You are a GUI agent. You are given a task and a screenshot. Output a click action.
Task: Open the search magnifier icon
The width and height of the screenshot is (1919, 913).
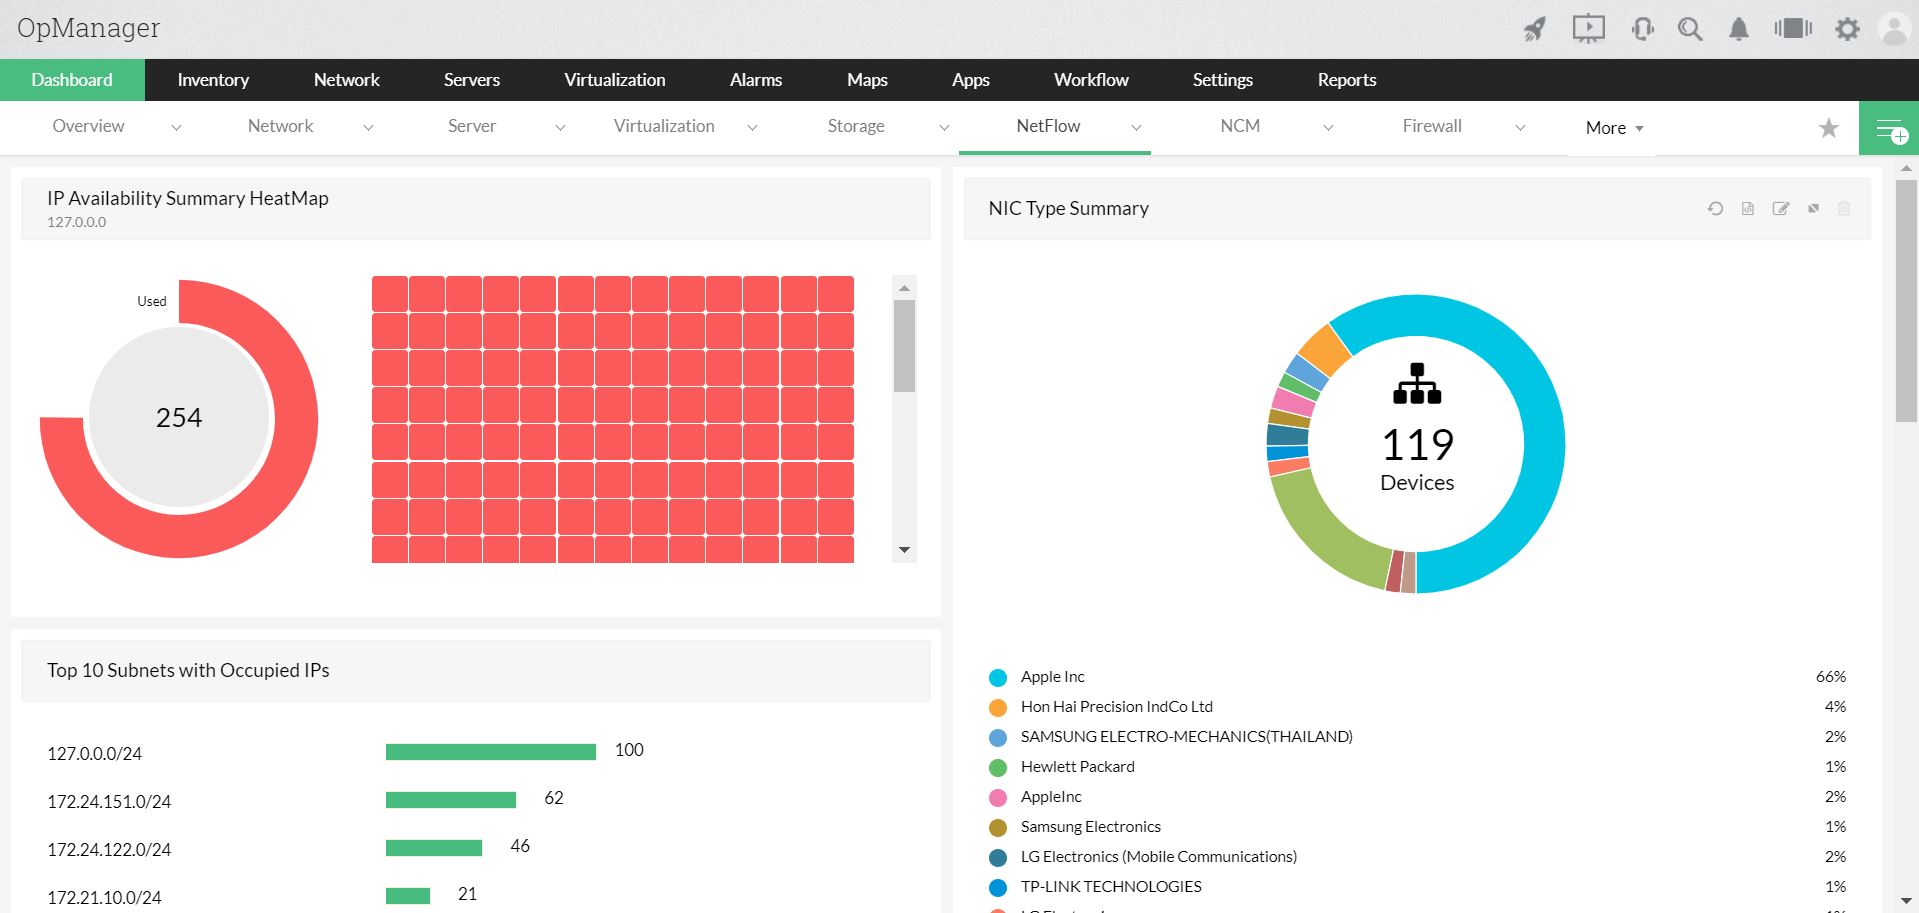point(1690,29)
